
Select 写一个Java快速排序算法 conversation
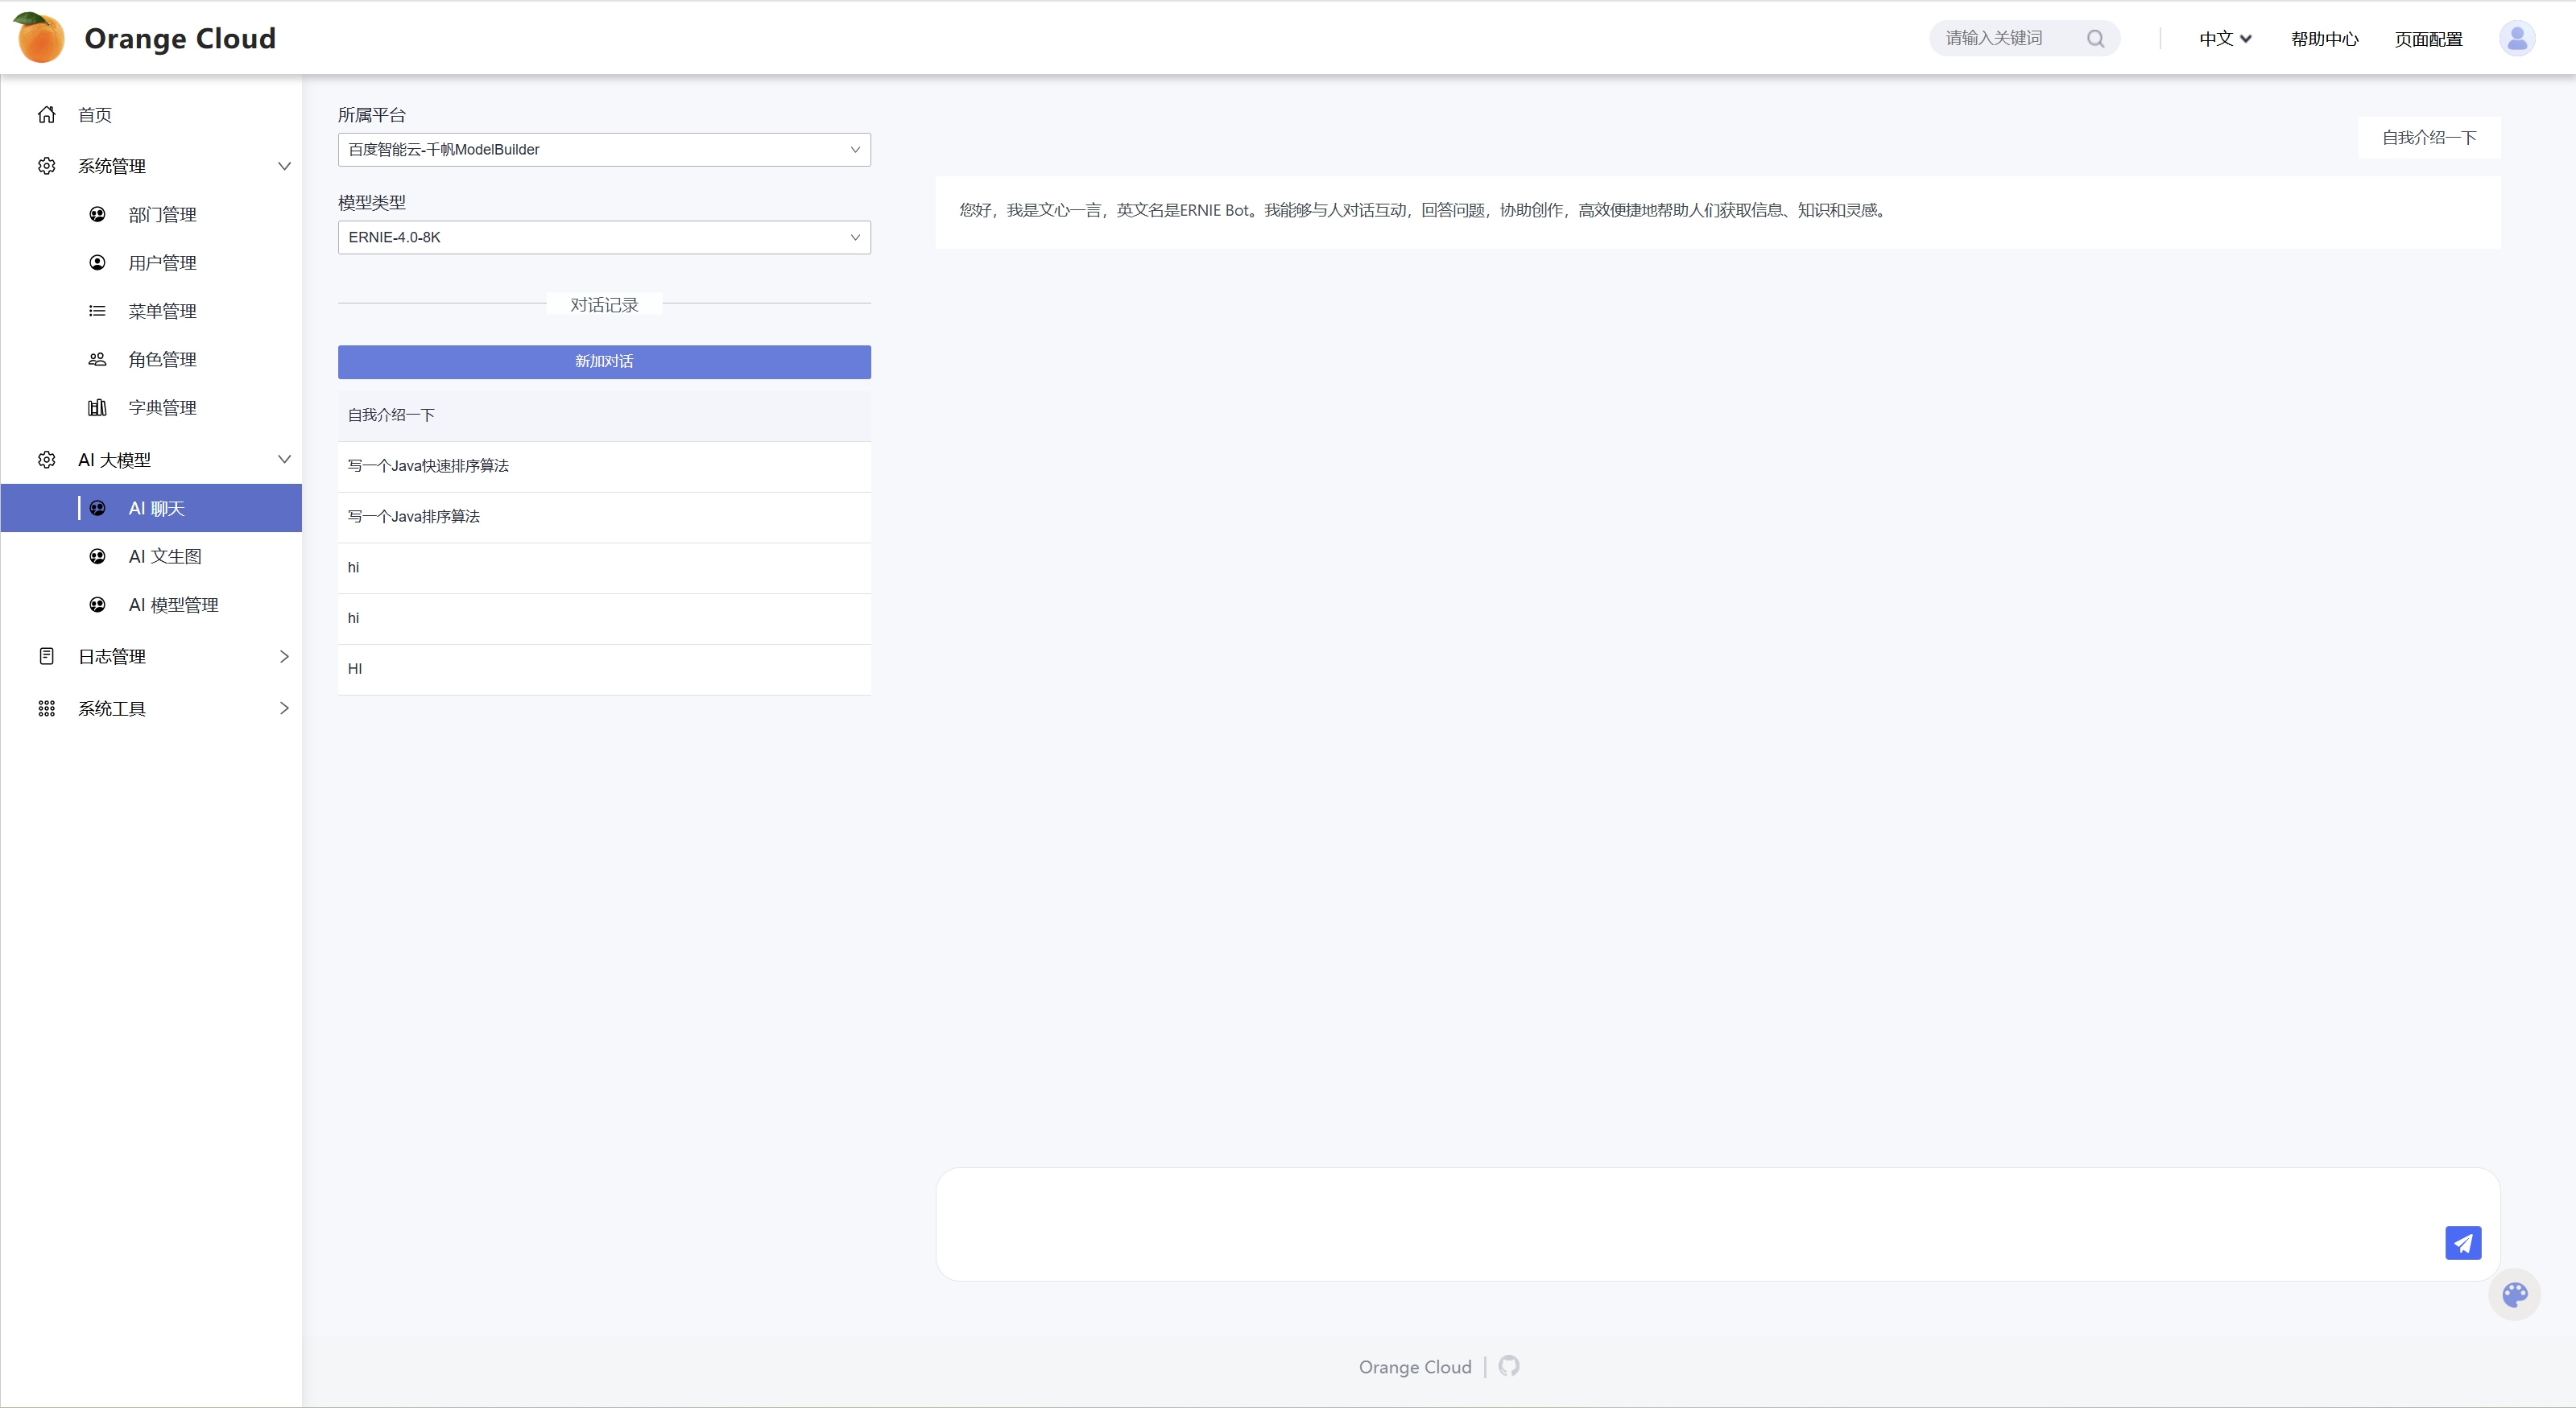tap(604, 466)
